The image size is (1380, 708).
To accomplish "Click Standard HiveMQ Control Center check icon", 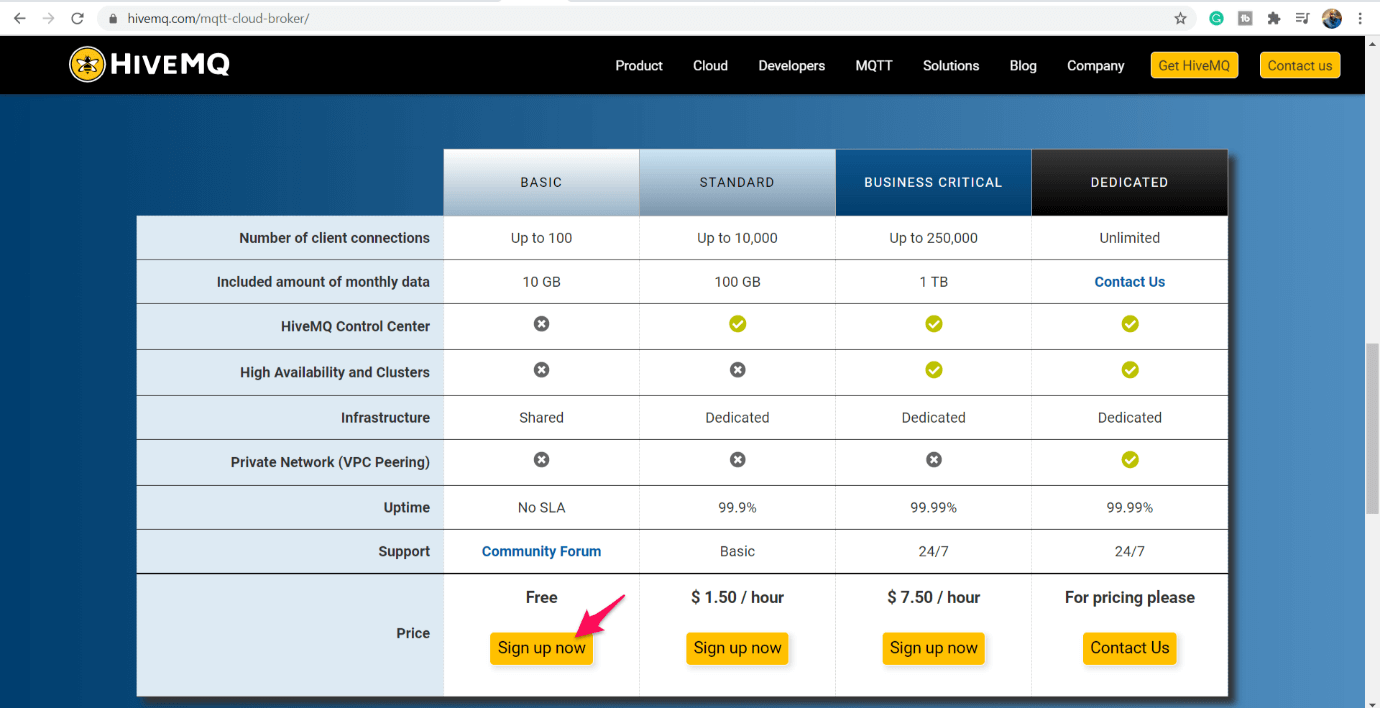I will [x=737, y=324].
